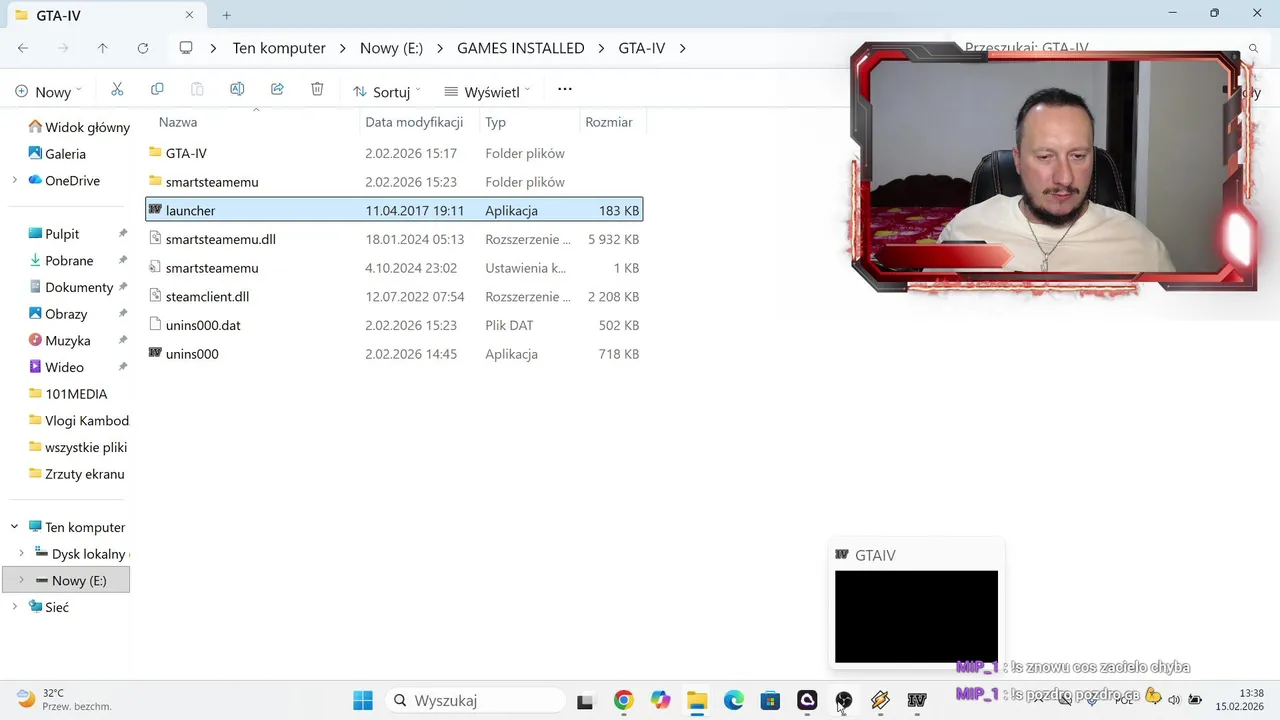
Task: Click GAMES INSTALLED in address breadcrumb
Action: (520, 48)
